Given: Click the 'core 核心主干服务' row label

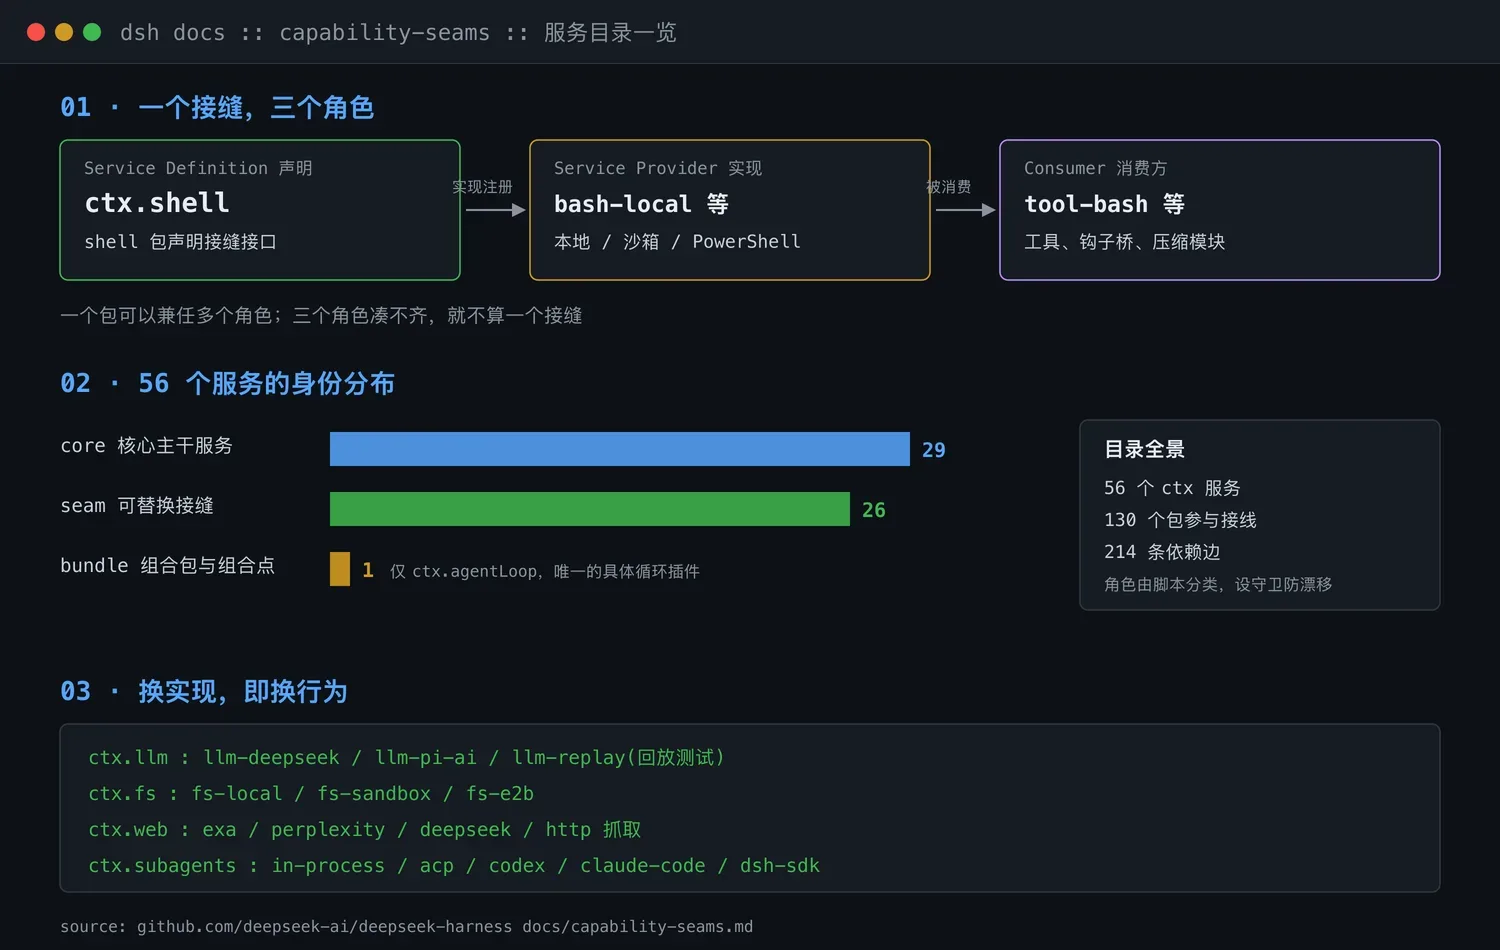Looking at the screenshot, I should point(146,446).
